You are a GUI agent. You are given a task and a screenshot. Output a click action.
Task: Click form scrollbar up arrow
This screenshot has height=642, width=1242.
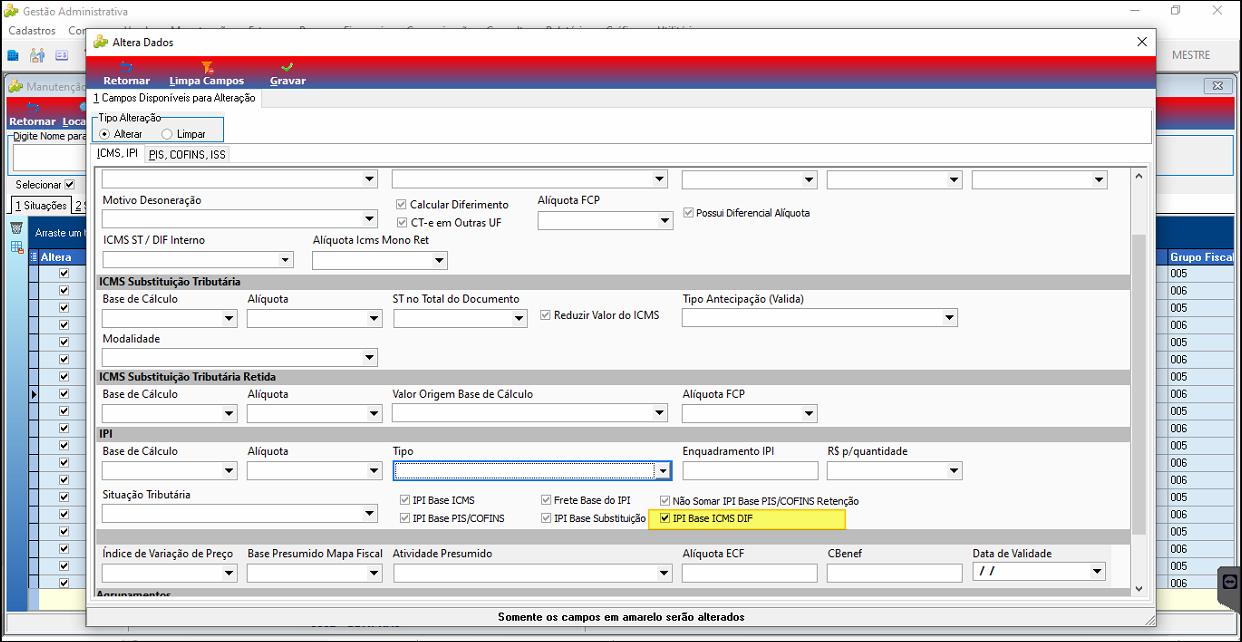[1138, 176]
